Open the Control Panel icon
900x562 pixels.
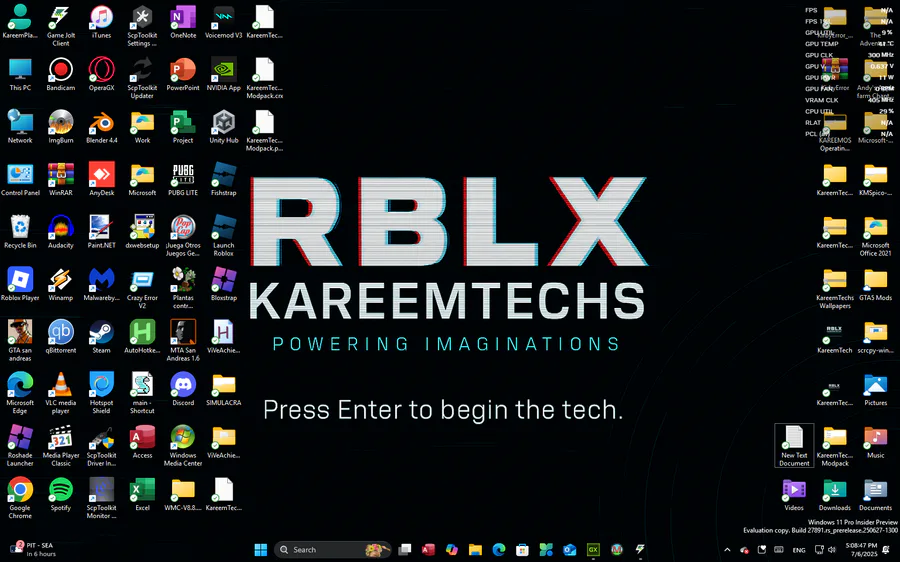tap(20, 180)
